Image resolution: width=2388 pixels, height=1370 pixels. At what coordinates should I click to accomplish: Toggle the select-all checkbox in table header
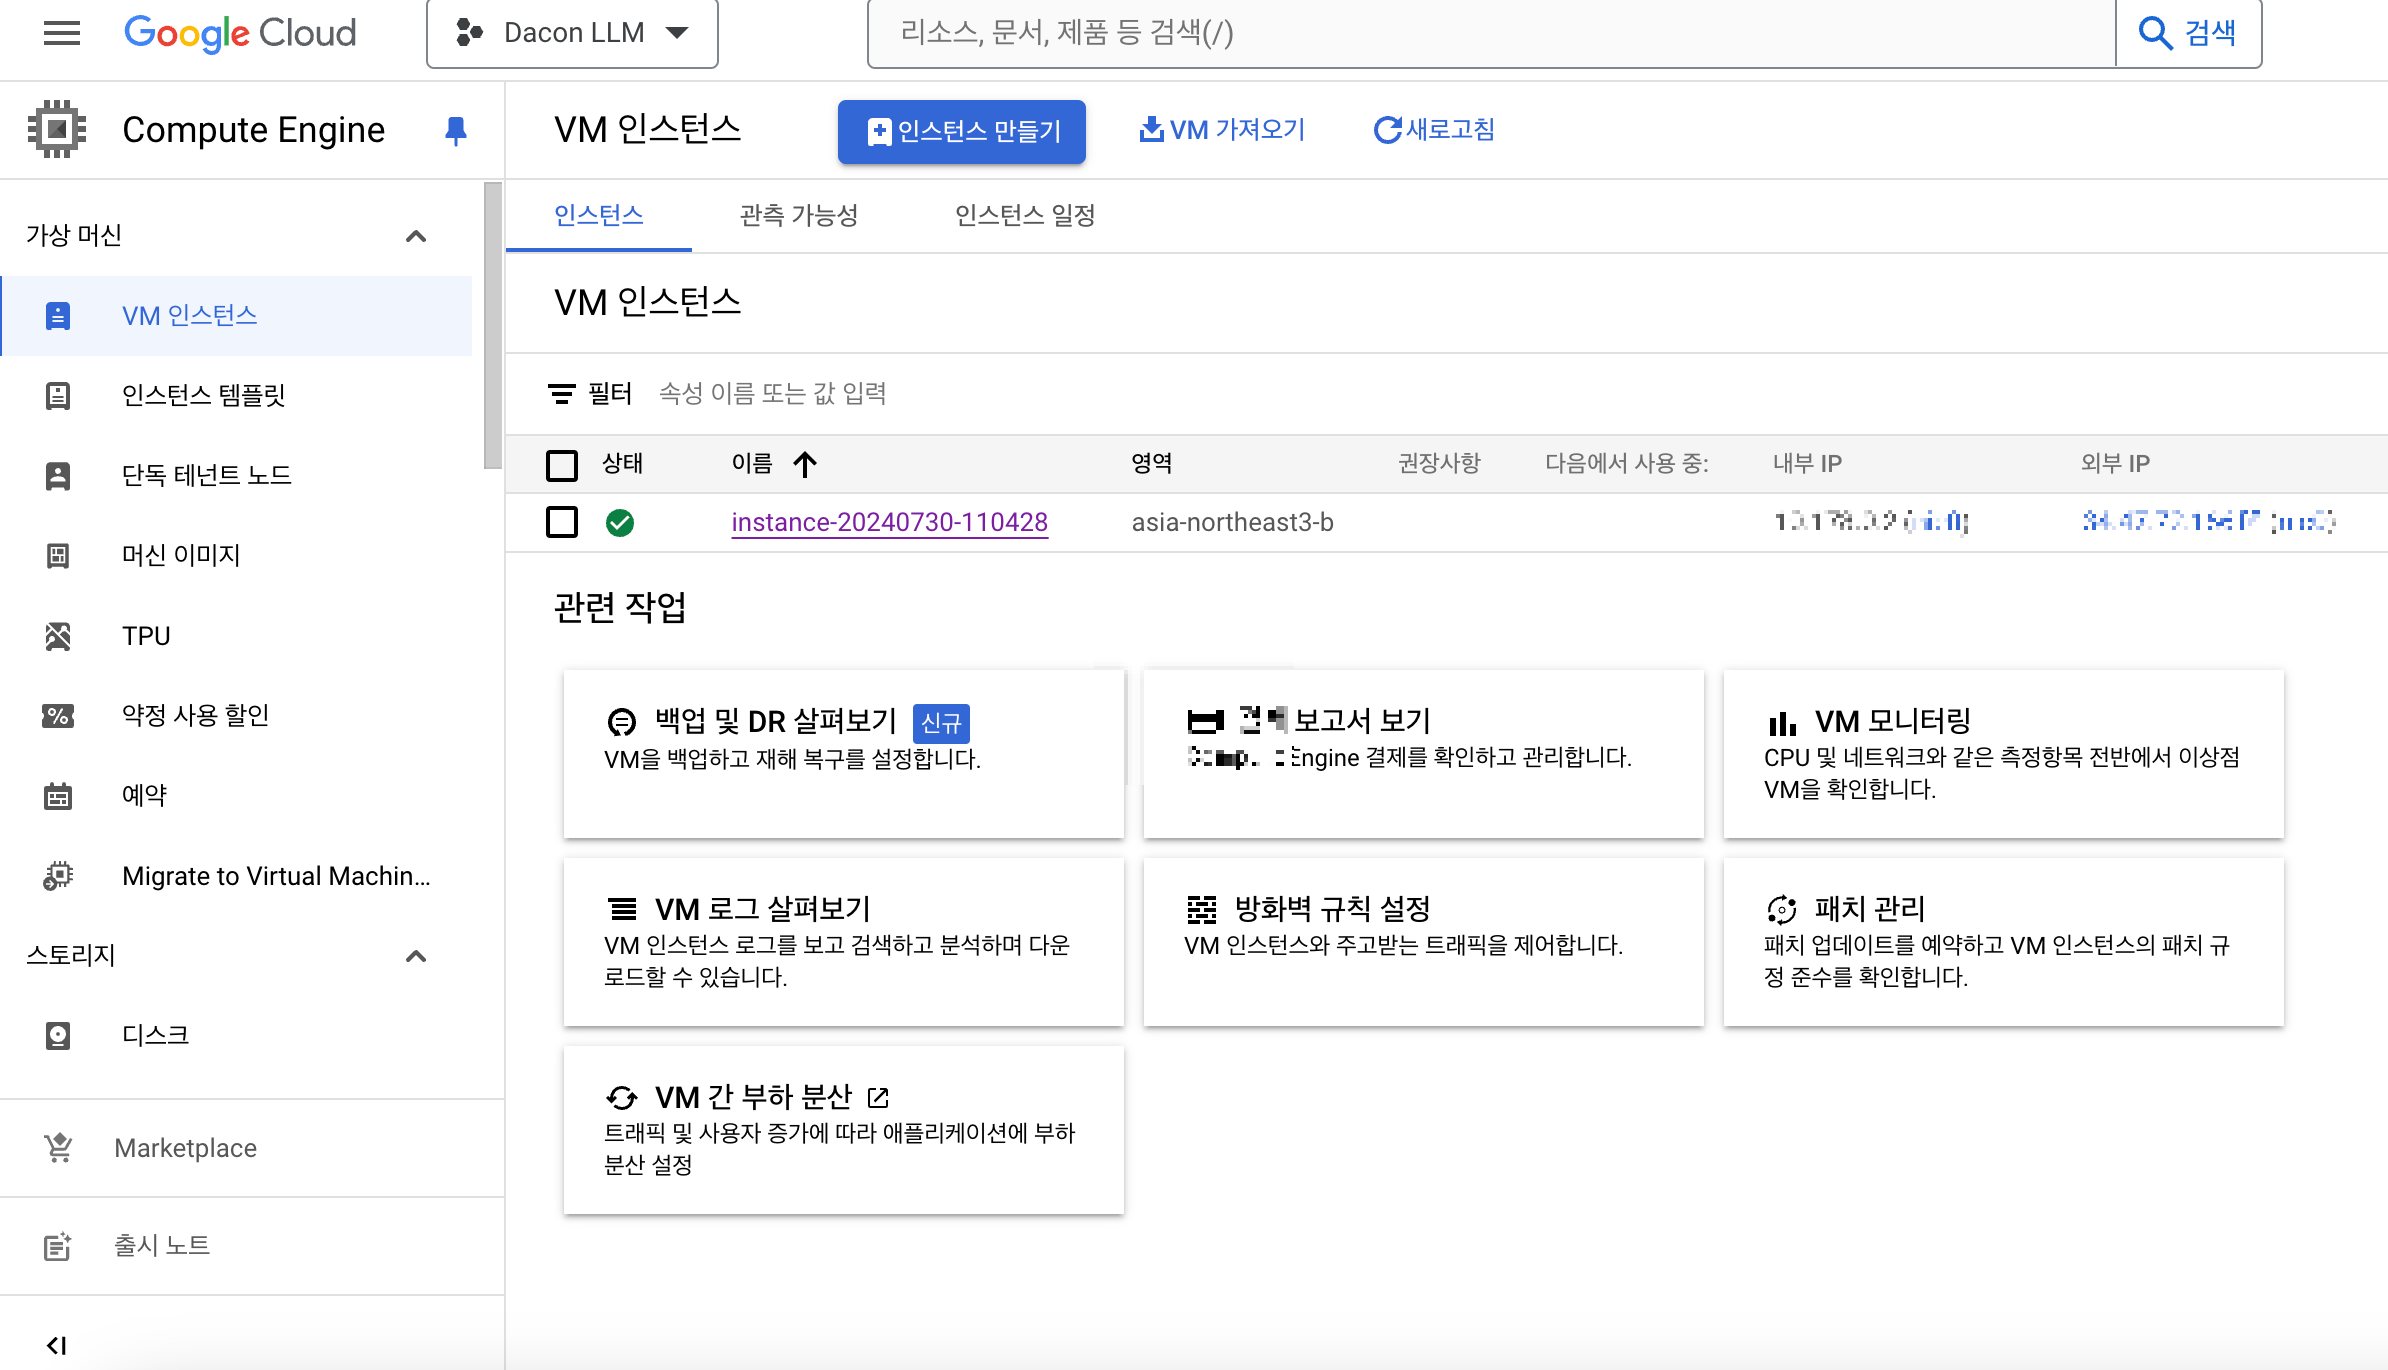[x=562, y=465]
